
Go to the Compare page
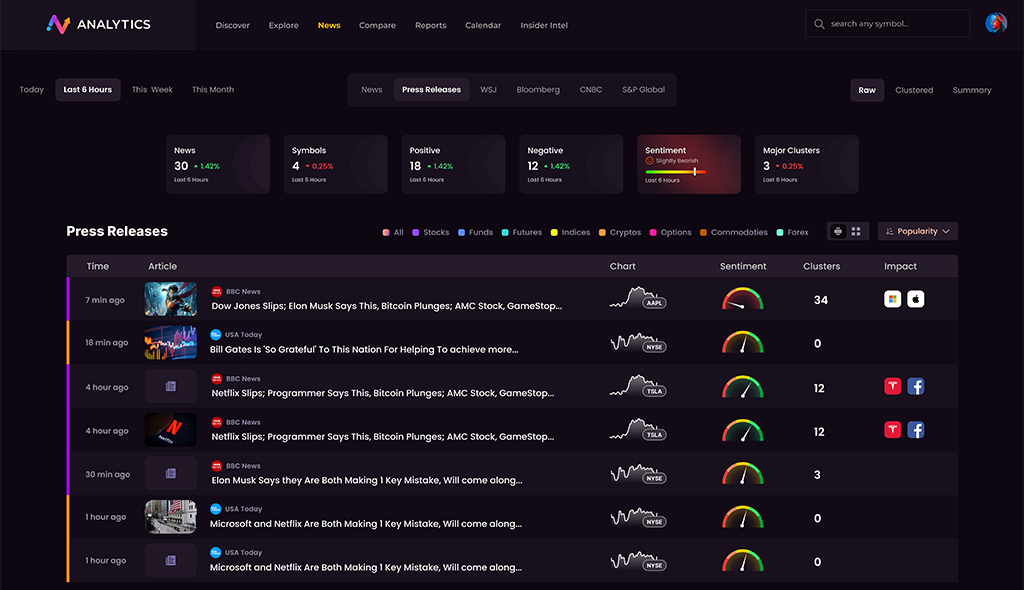tap(377, 25)
